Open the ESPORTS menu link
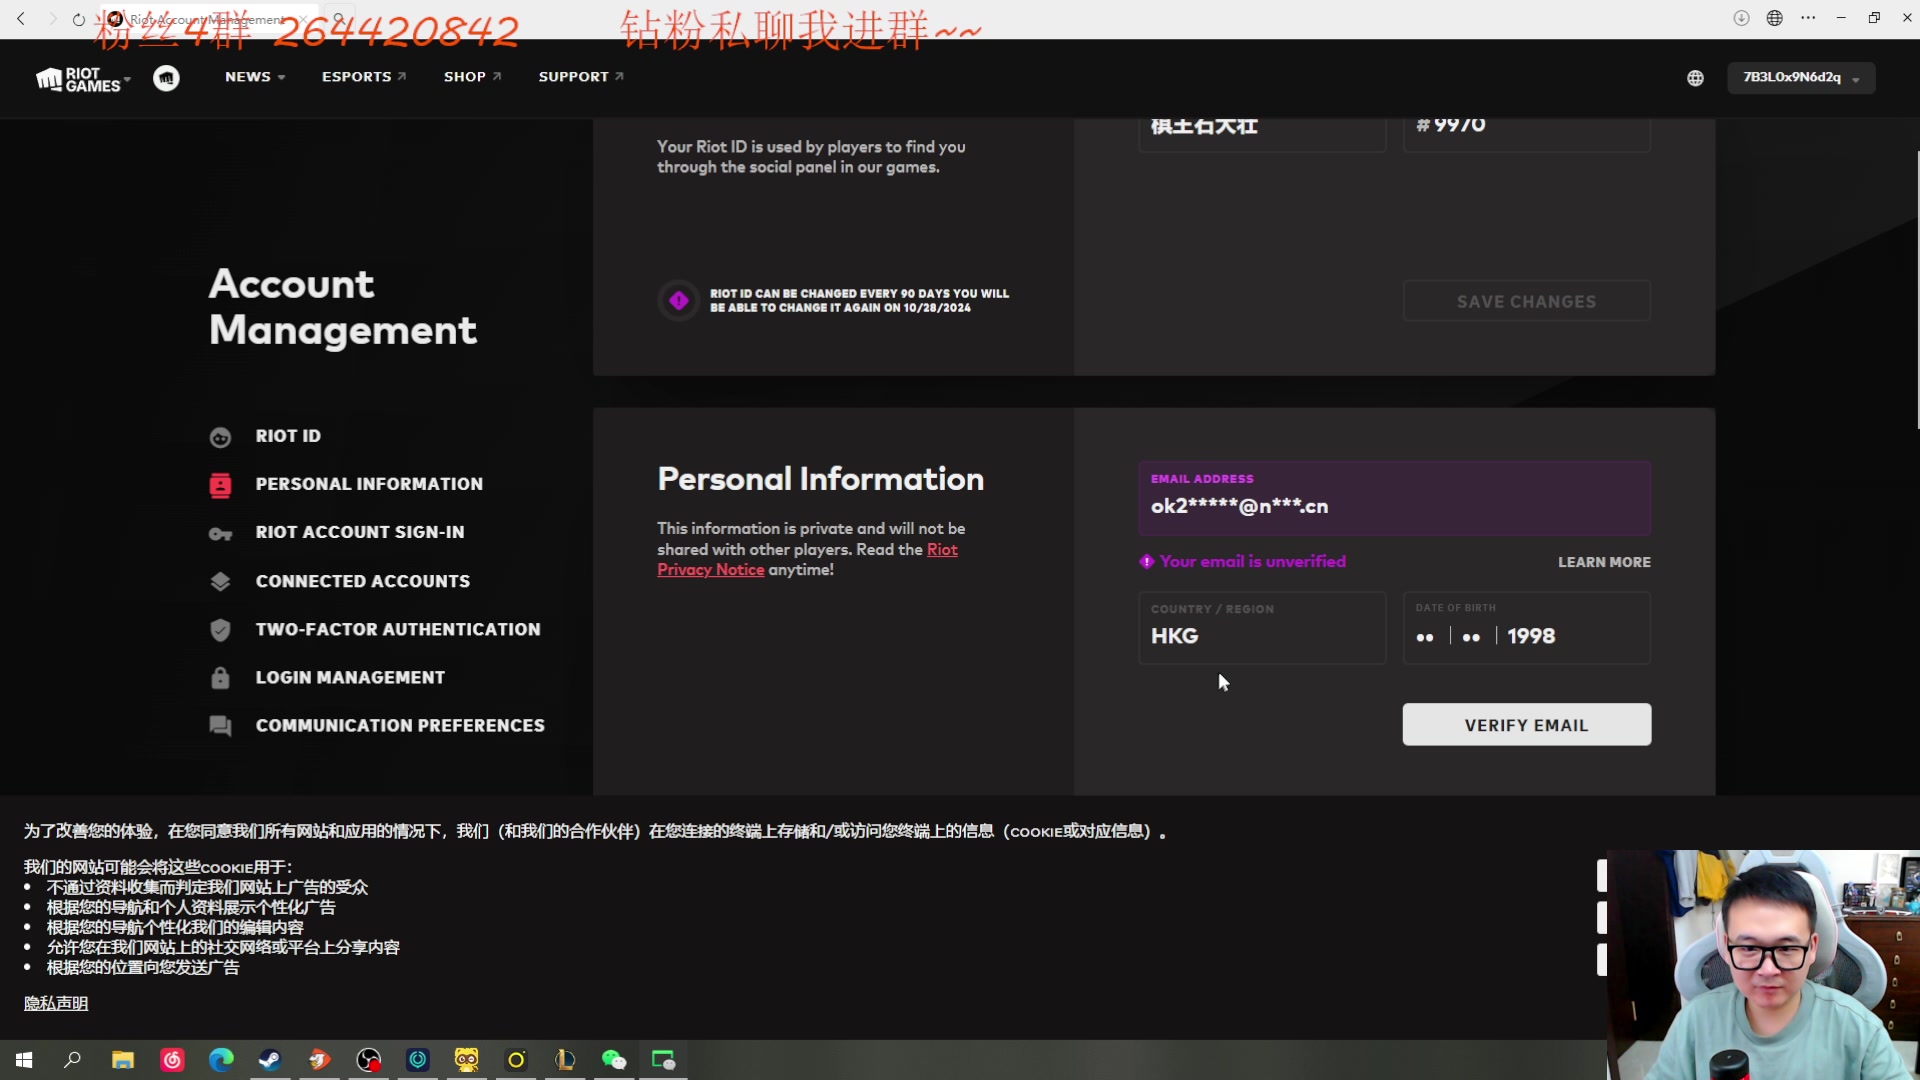The width and height of the screenshot is (1920, 1080). 364,77
